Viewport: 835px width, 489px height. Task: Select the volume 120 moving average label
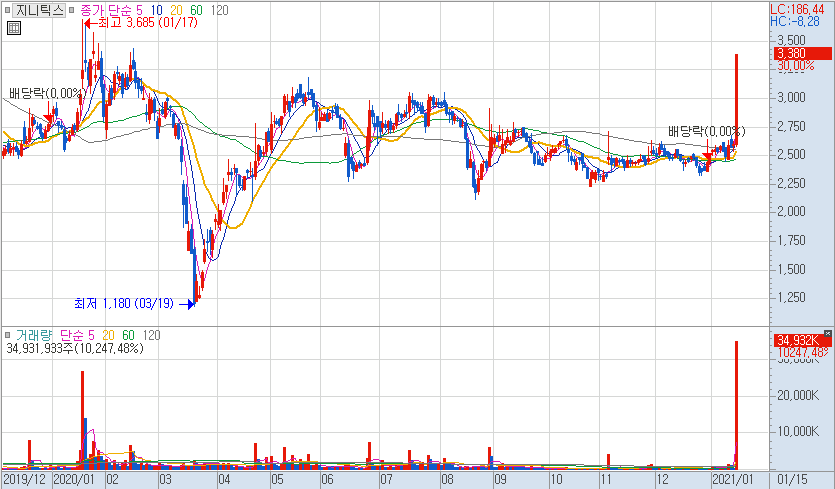click(x=151, y=335)
